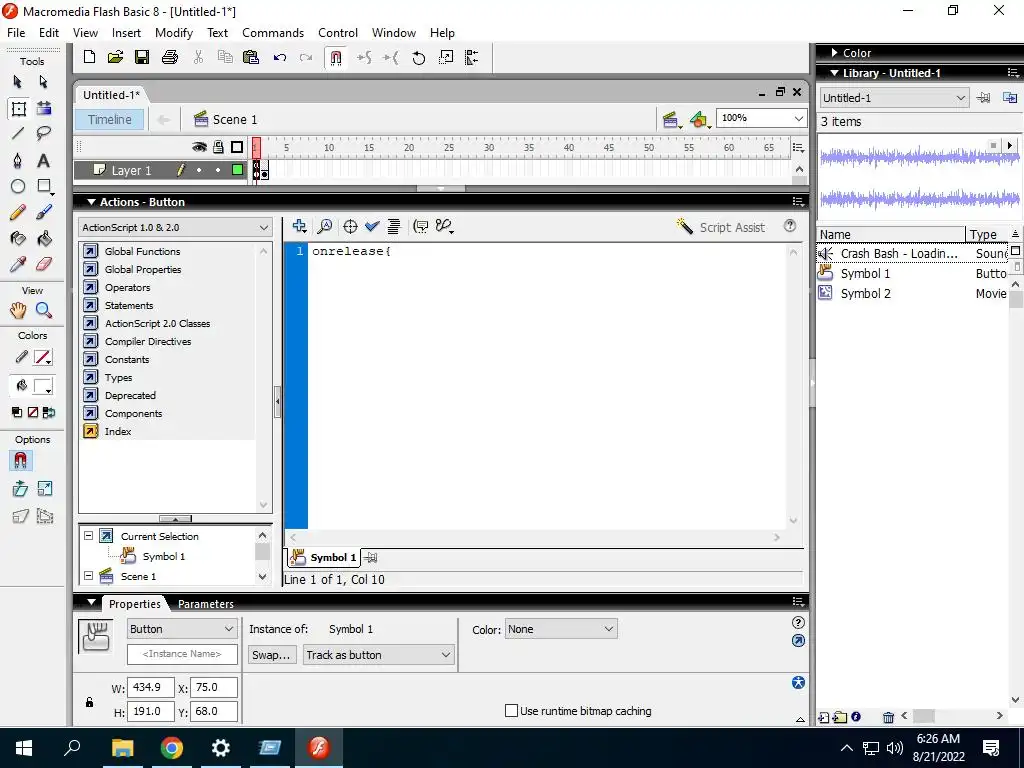Click the Check Syntax checkmark icon
The width and height of the screenshot is (1024, 768).
[x=372, y=226]
